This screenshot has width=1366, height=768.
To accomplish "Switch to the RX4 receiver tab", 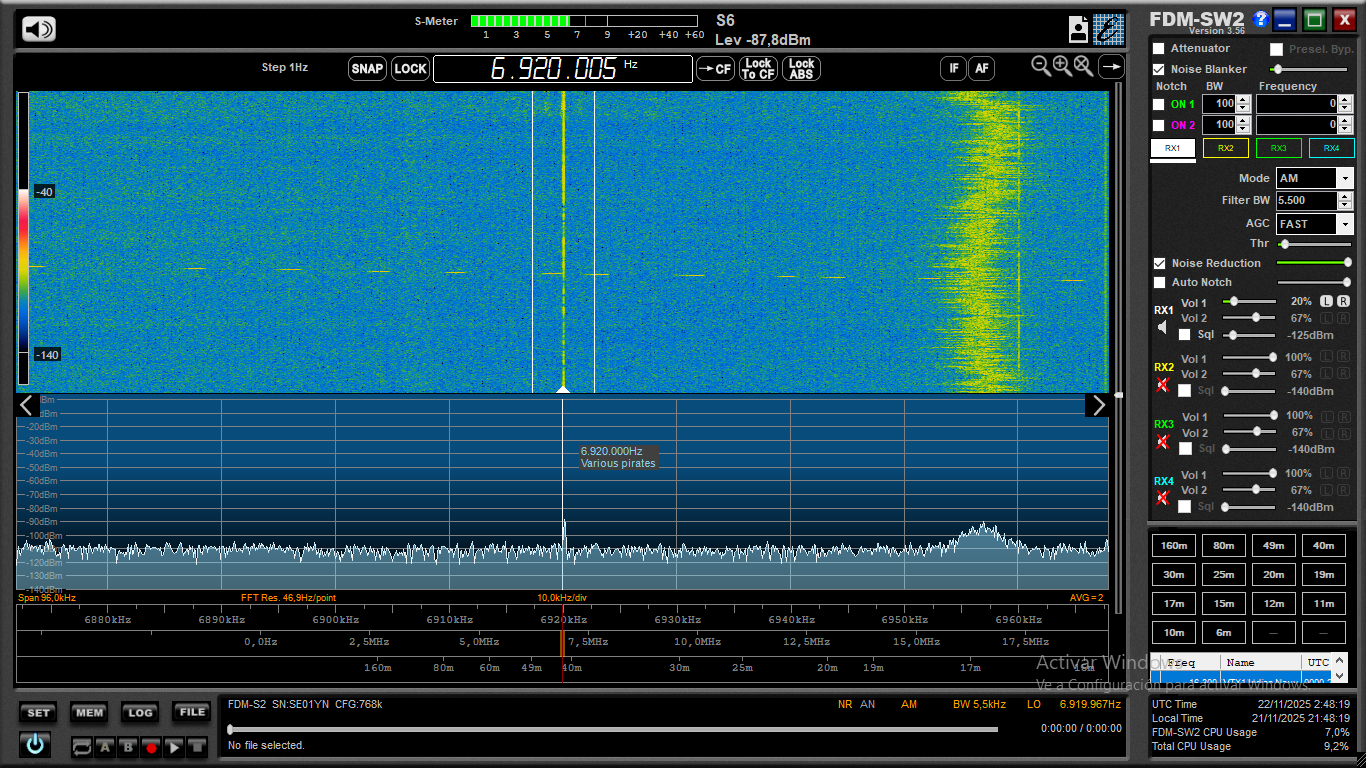I will 1332,148.
